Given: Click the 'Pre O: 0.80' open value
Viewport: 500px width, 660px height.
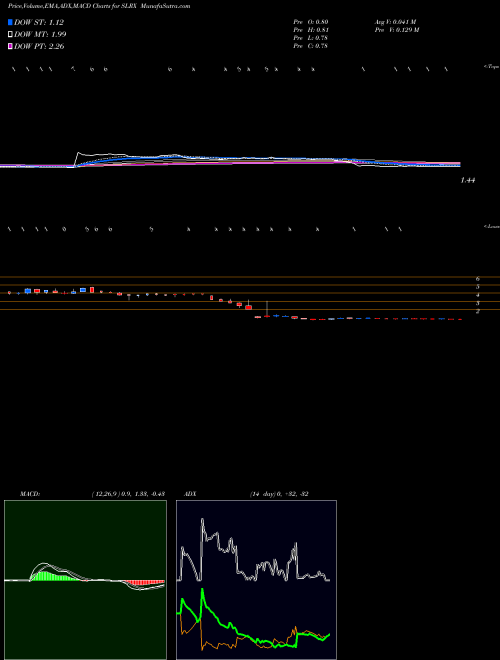Looking at the screenshot, I should point(311,21).
